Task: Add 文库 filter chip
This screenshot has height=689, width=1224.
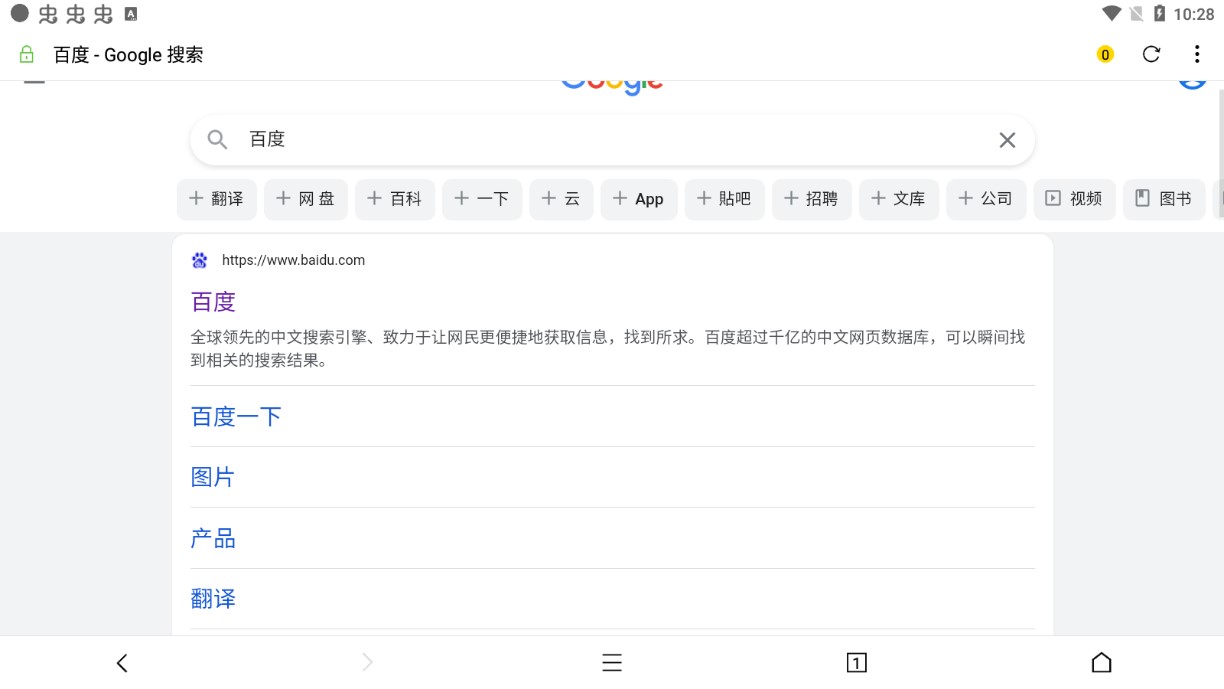Action: pyautogui.click(x=899, y=199)
